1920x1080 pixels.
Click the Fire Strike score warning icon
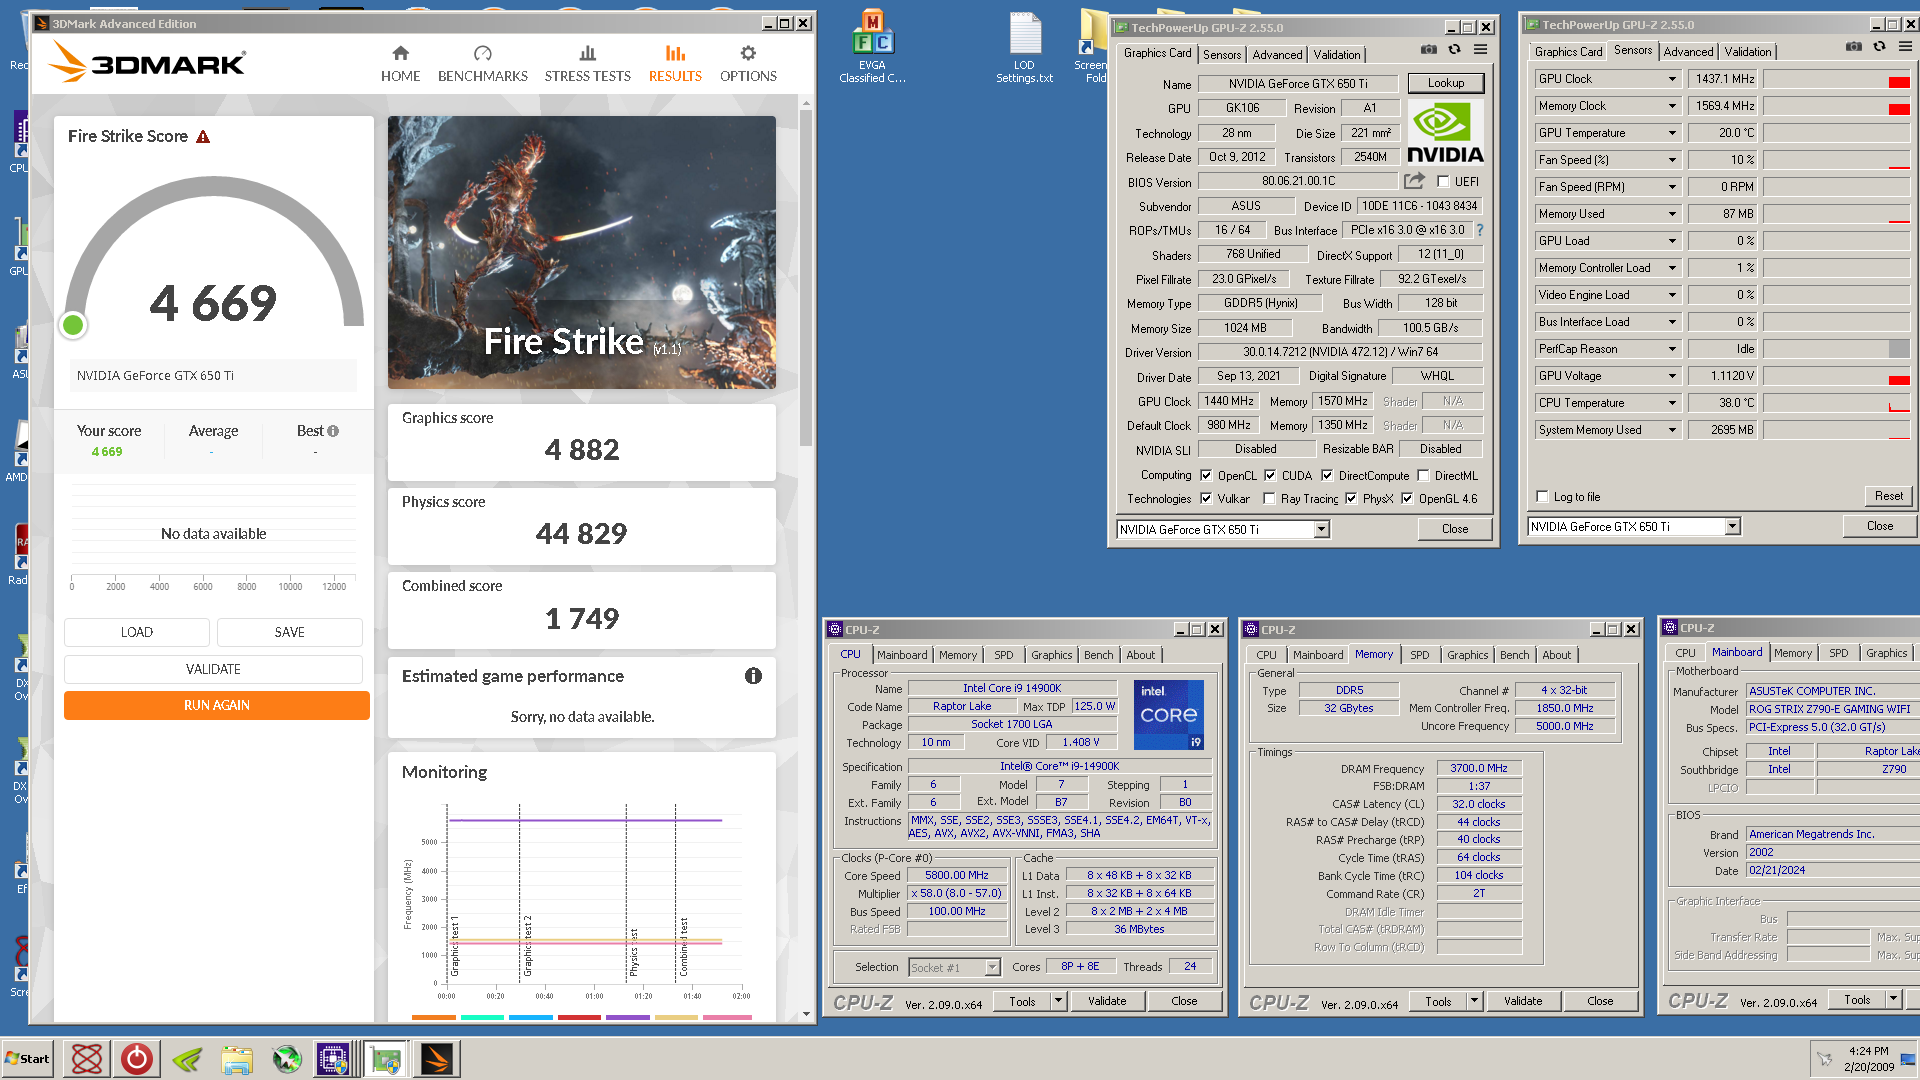click(203, 137)
